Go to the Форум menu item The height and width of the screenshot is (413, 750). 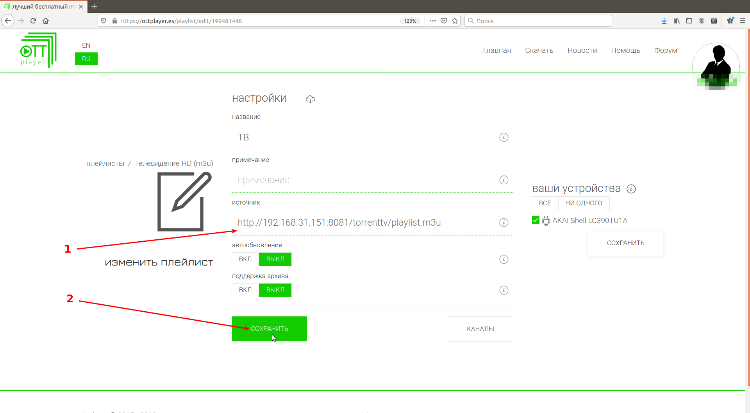pos(667,50)
